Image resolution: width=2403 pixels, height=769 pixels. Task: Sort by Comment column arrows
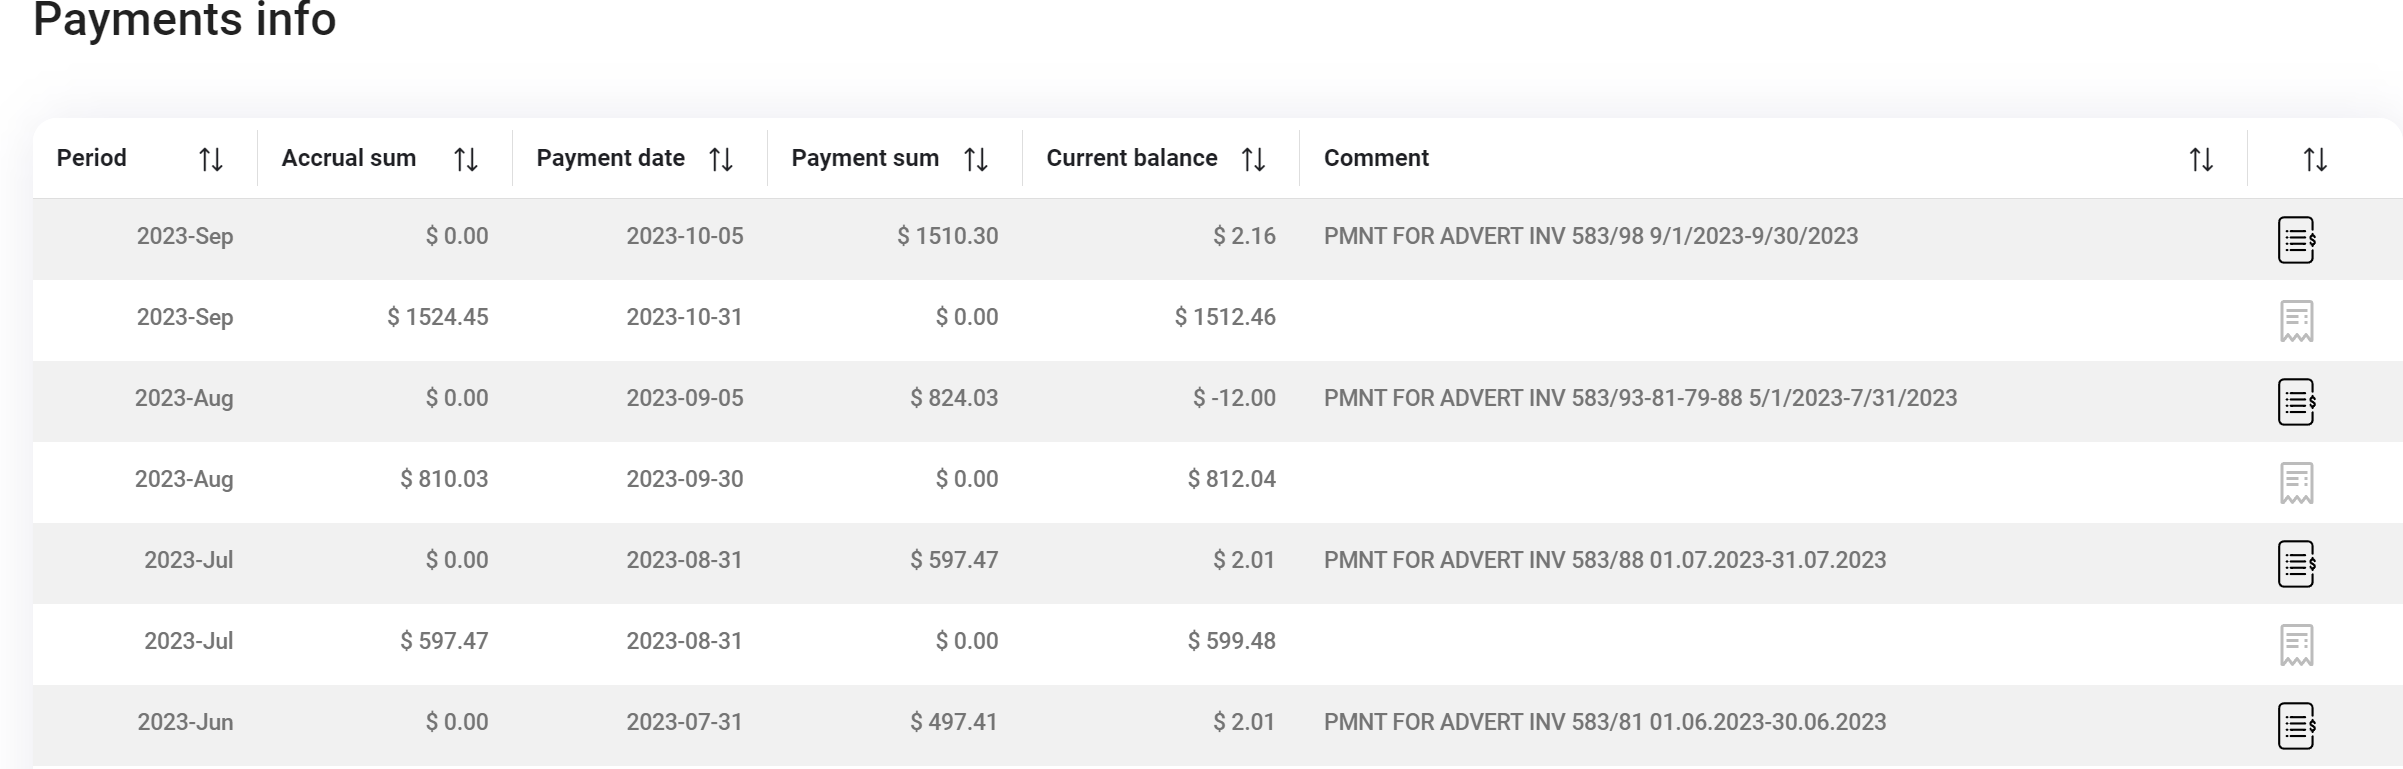click(2200, 159)
